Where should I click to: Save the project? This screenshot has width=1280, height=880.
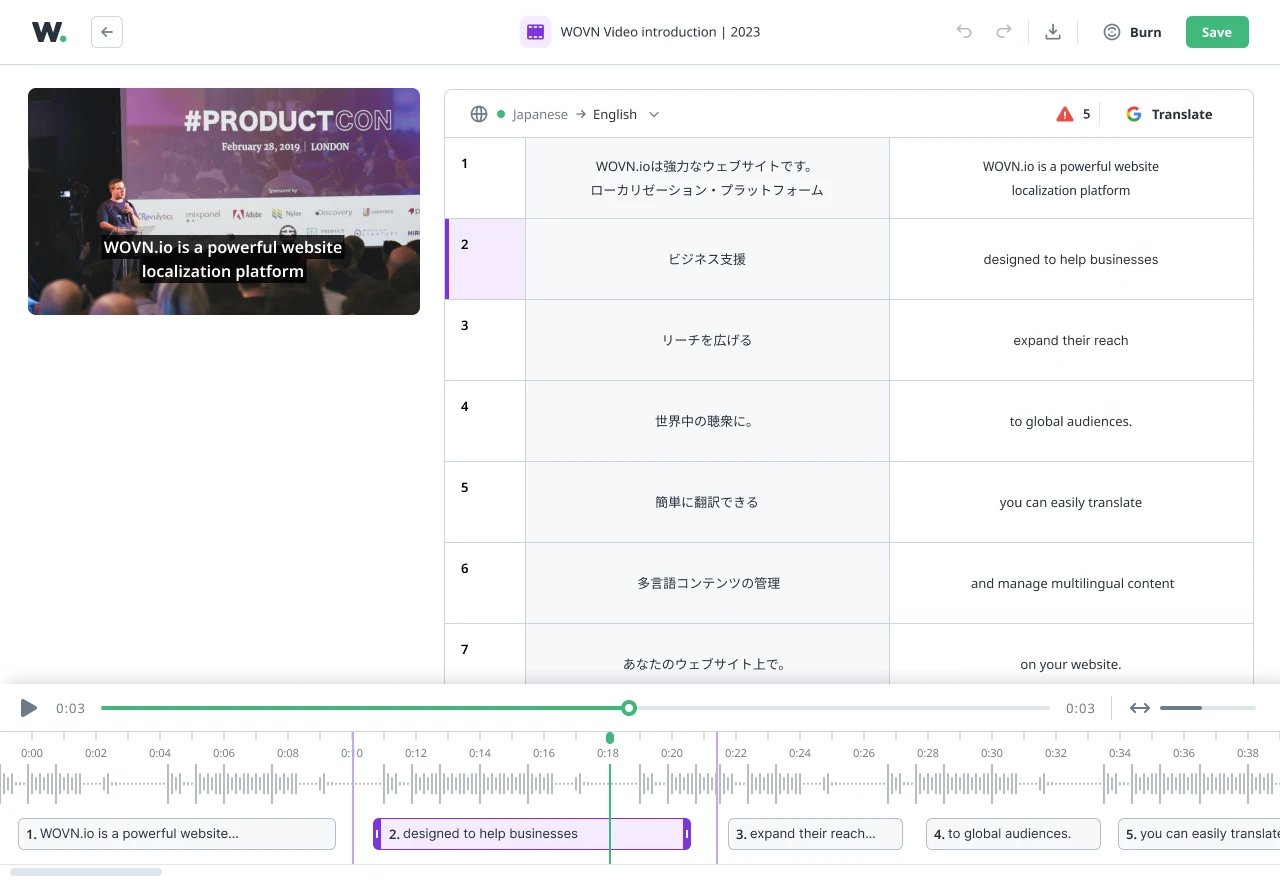(x=1217, y=32)
